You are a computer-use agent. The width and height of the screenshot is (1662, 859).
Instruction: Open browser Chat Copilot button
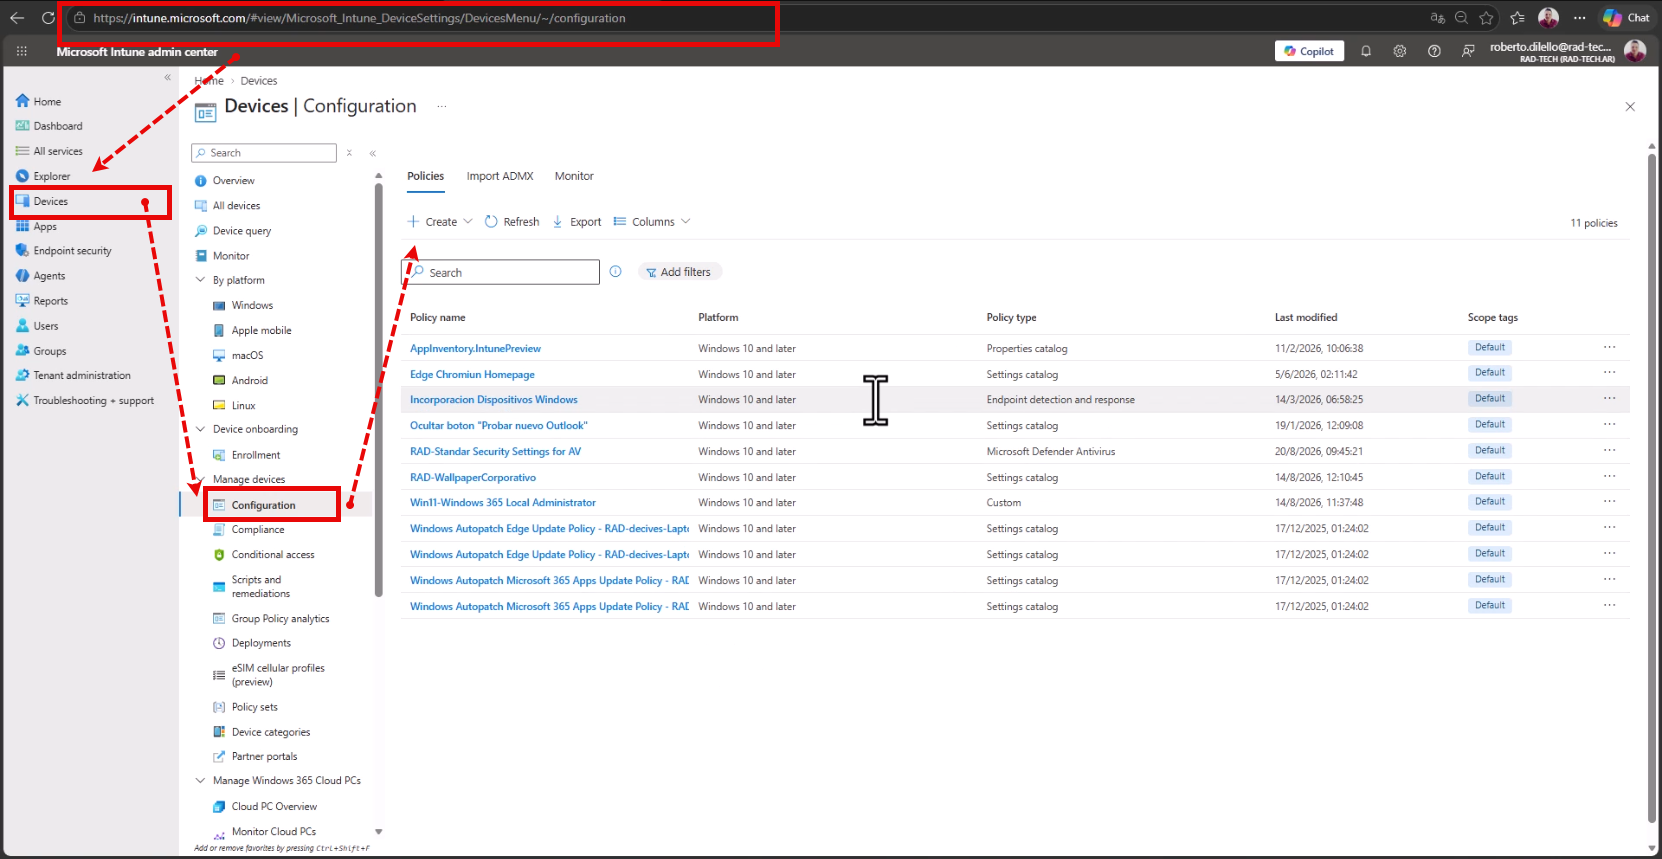[1626, 18]
